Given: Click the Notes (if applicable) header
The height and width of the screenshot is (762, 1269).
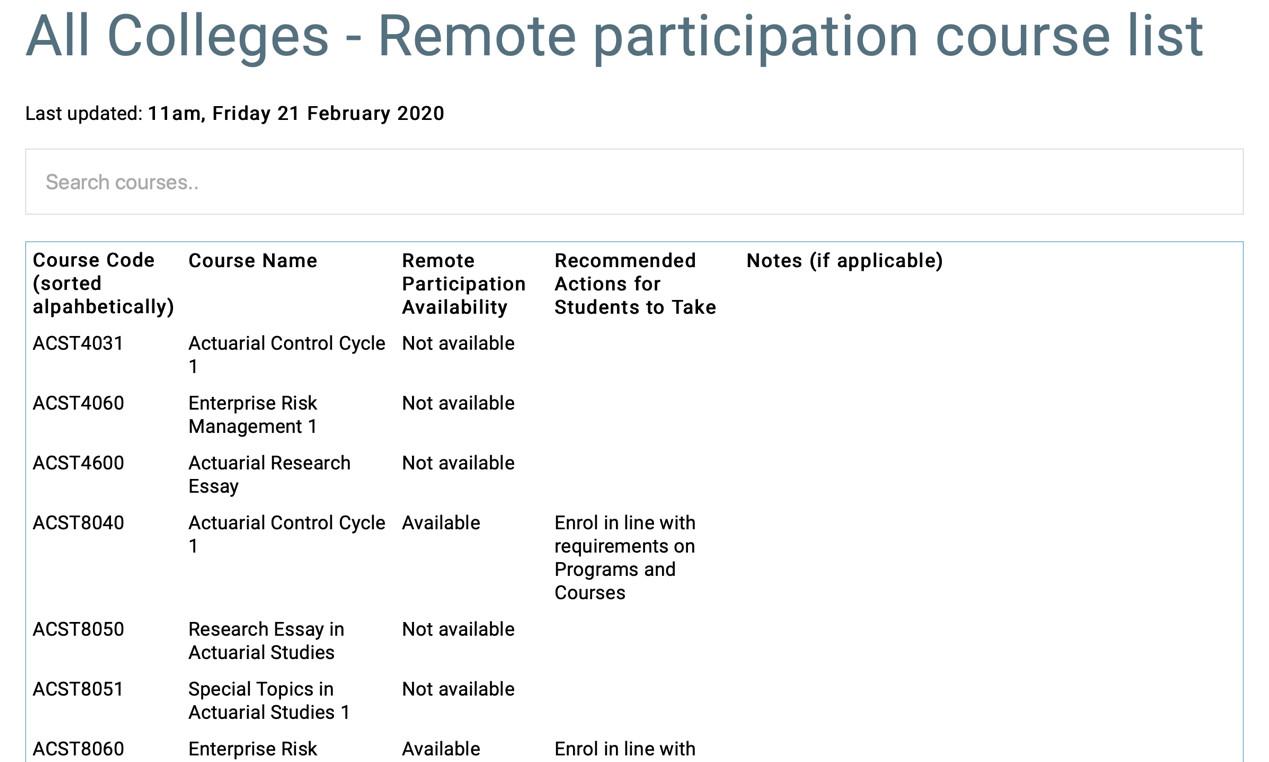Looking at the screenshot, I should point(844,261).
